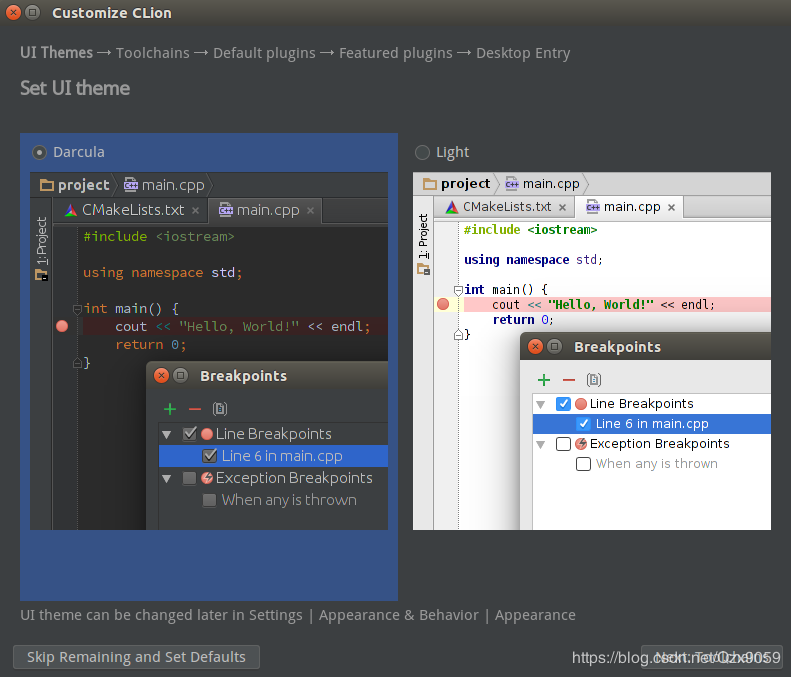The width and height of the screenshot is (791, 677).
Task: Select the Light theme radio button
Action: 422,152
